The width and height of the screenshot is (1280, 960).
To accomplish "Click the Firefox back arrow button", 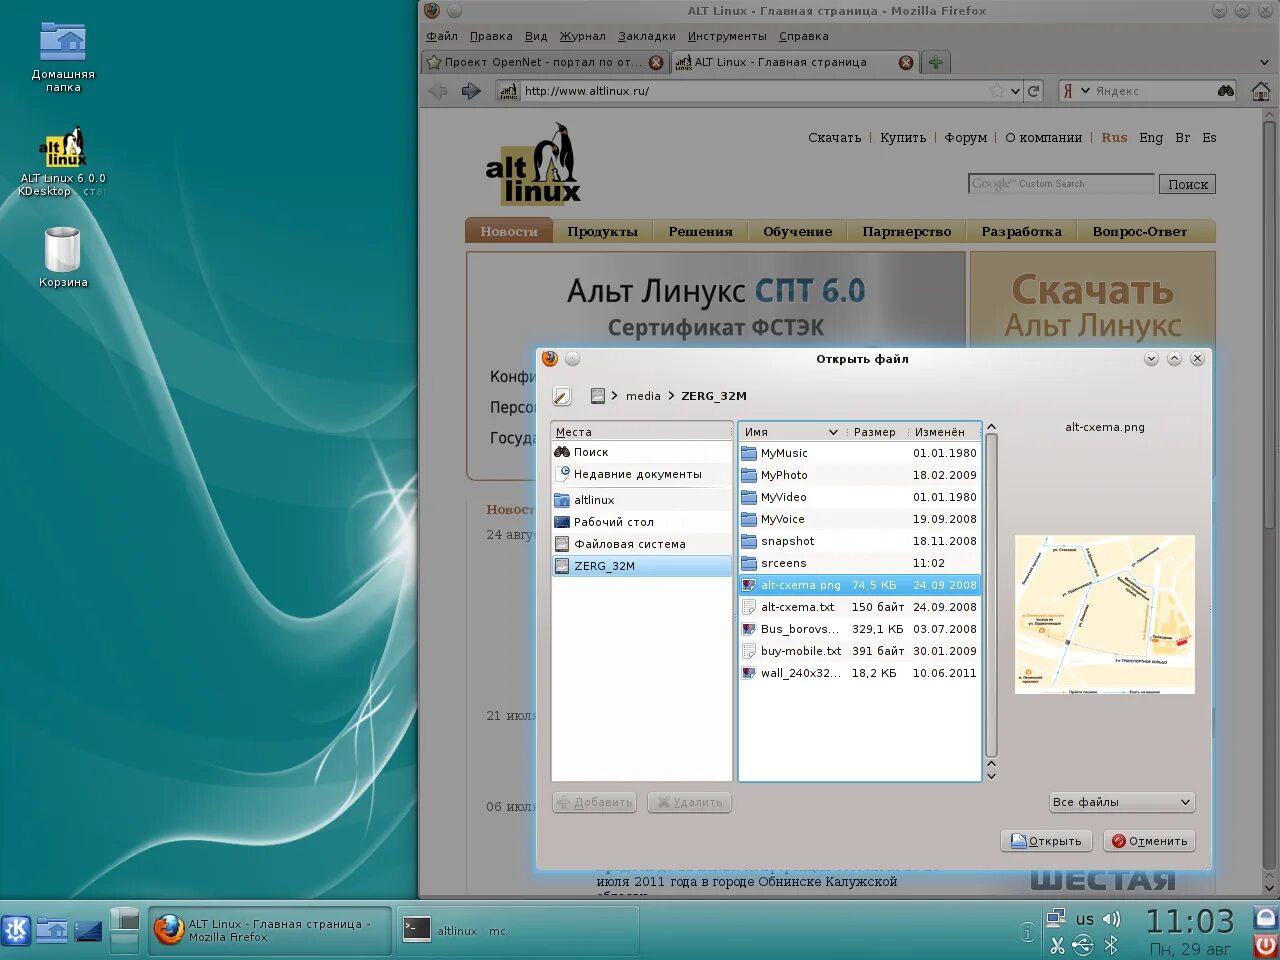I will pos(438,91).
